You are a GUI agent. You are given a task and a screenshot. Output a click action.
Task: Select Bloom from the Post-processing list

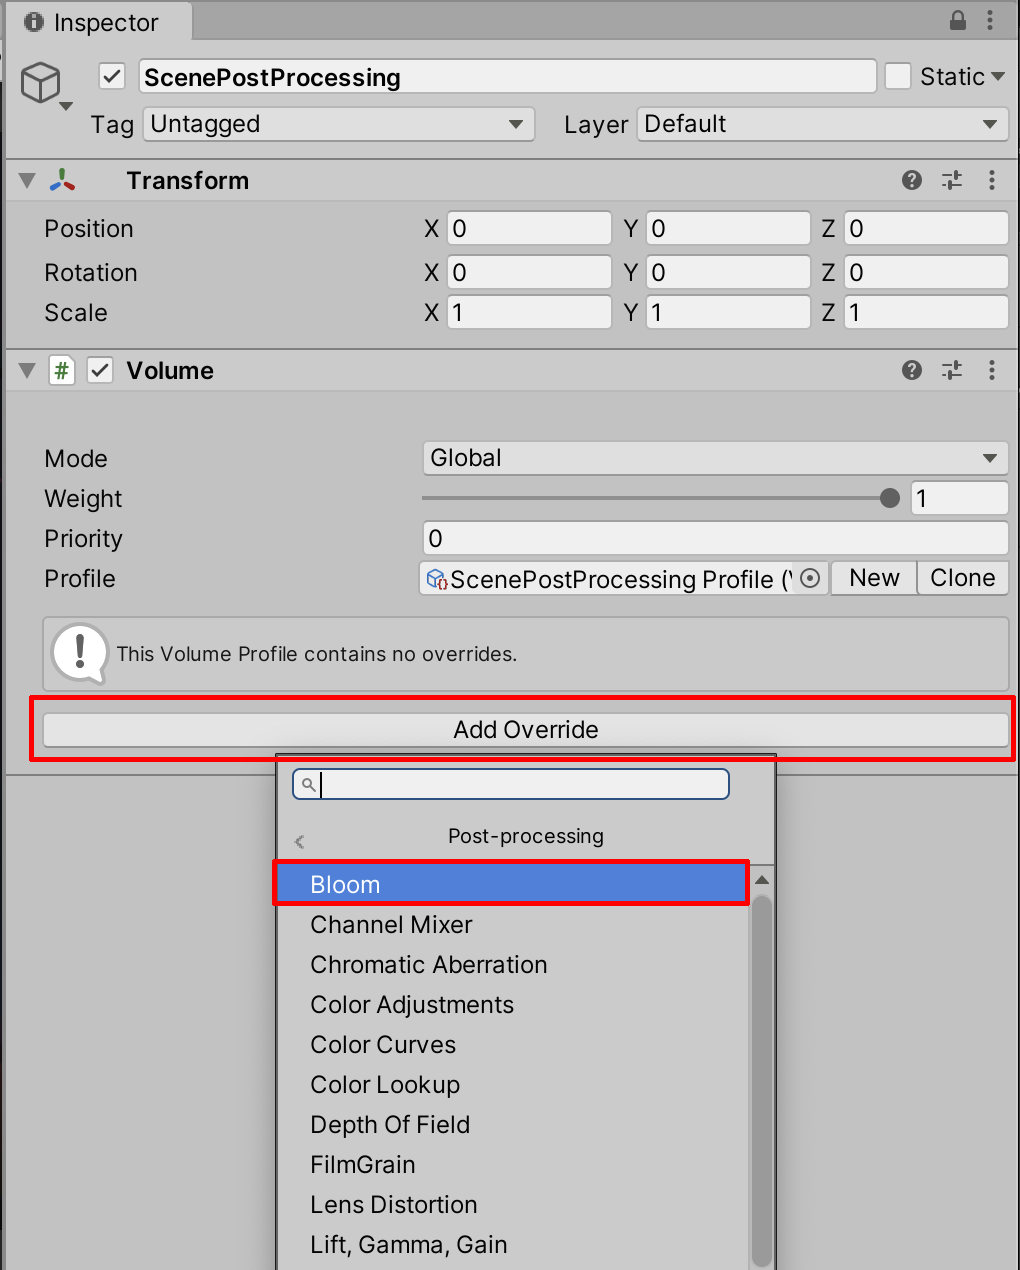pos(511,884)
